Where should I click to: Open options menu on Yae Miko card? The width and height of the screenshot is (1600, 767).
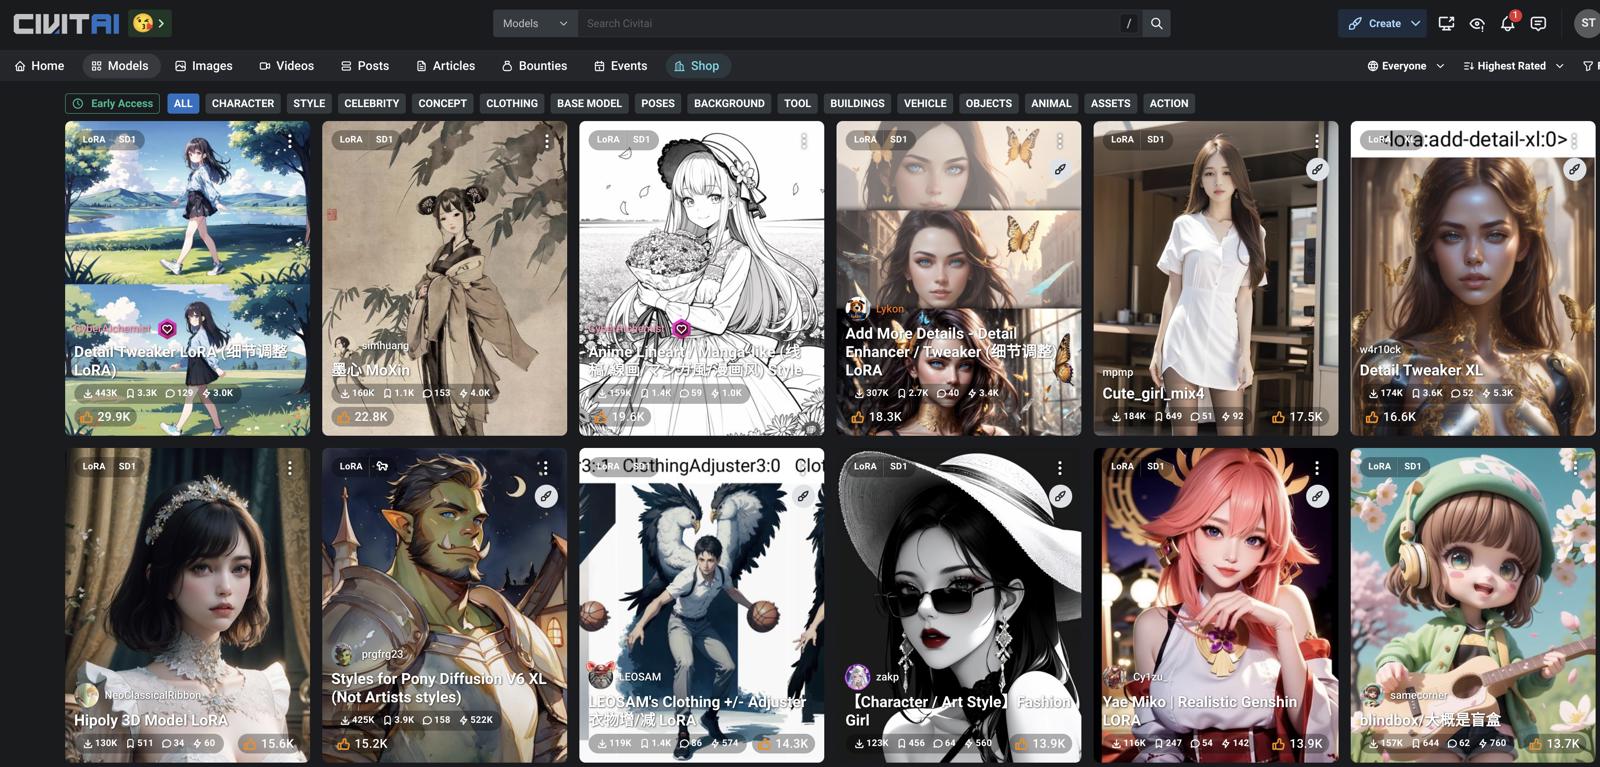click(x=1317, y=468)
